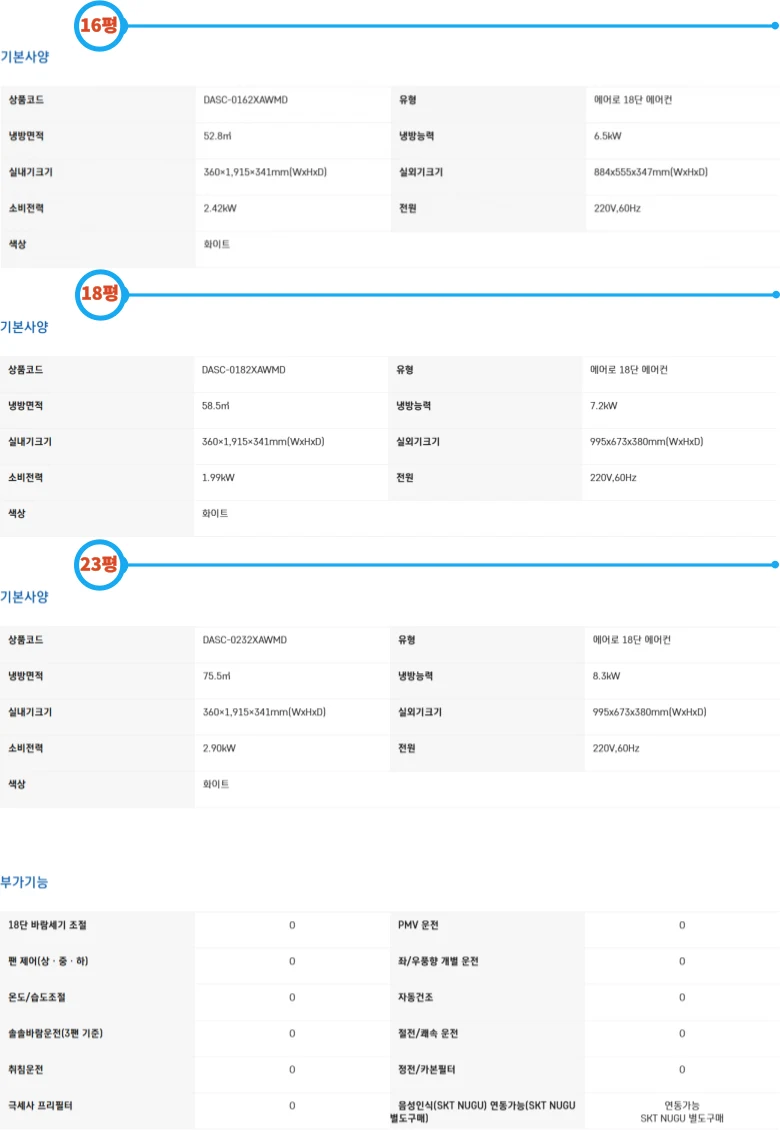780x1130 pixels.
Task: Click 360×1,915×341mm in the 16평 table
Action: (x=265, y=172)
